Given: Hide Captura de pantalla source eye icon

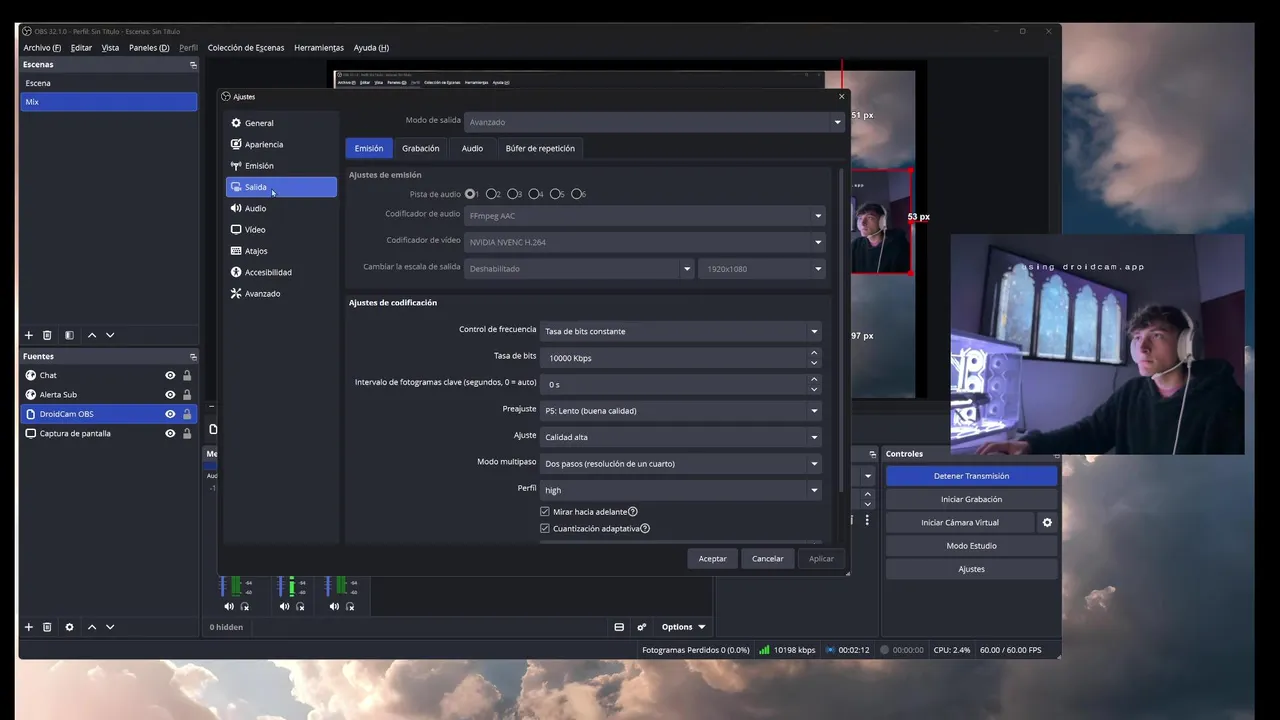Looking at the screenshot, I should coord(170,434).
